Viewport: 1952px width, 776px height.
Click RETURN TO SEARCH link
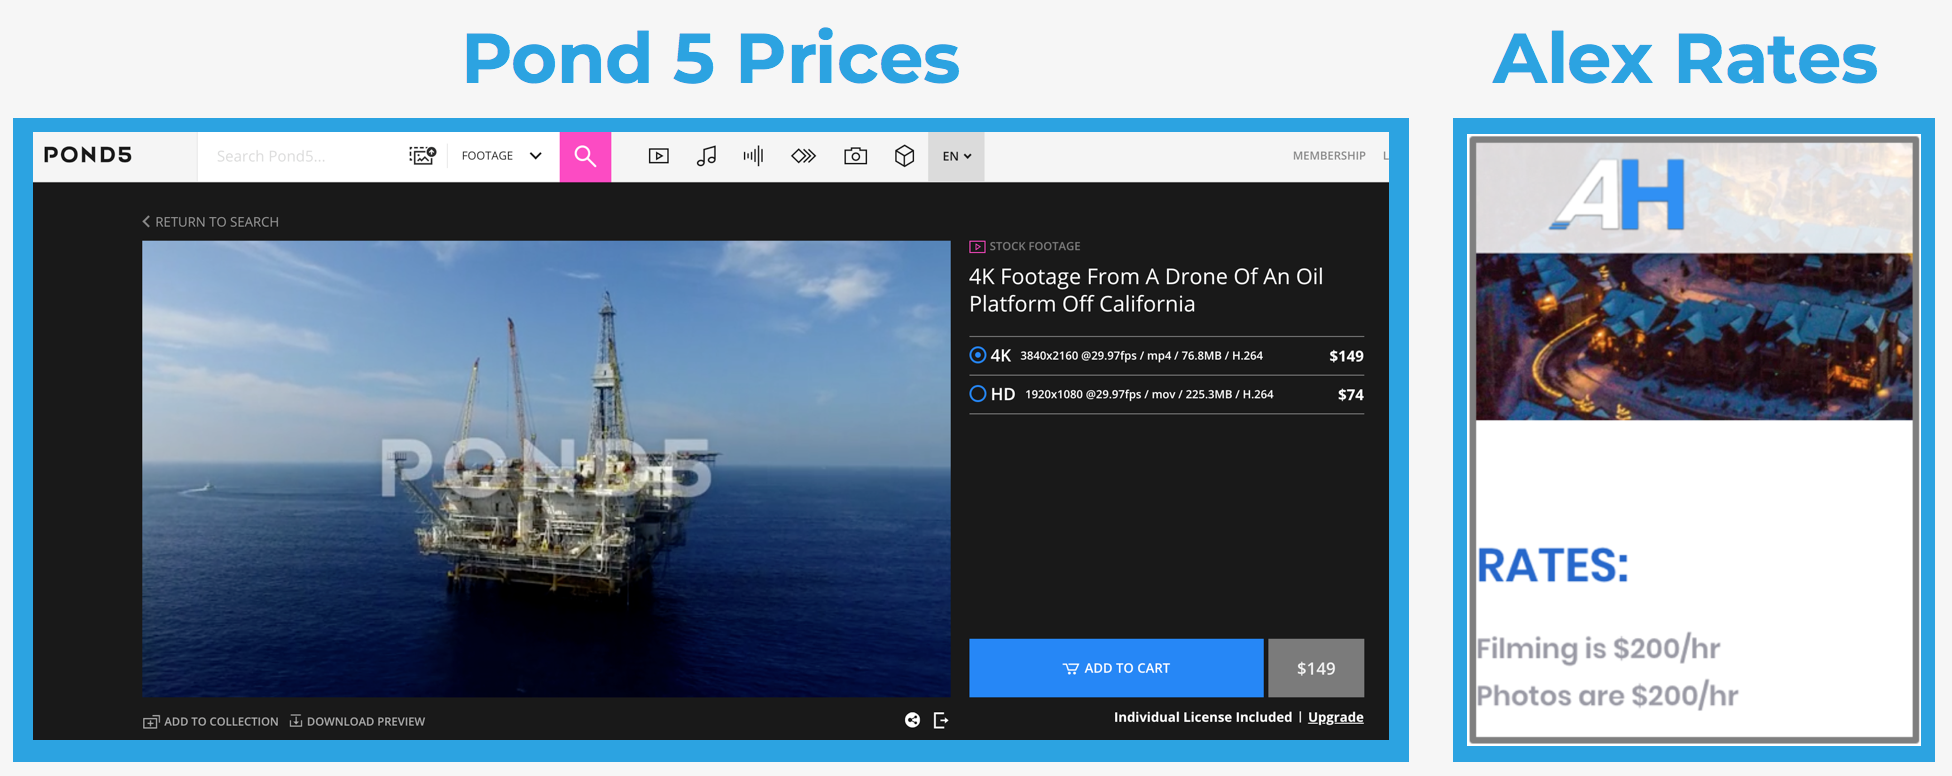tap(211, 222)
